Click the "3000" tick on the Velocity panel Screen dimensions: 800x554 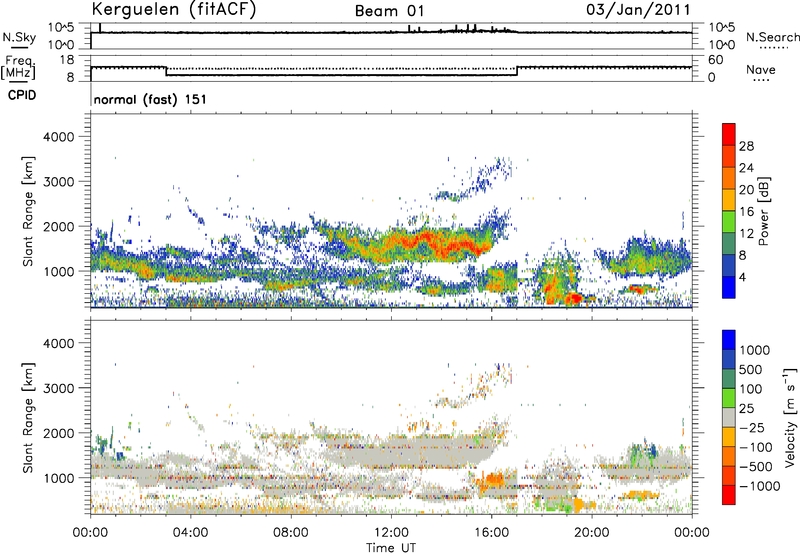coord(58,388)
